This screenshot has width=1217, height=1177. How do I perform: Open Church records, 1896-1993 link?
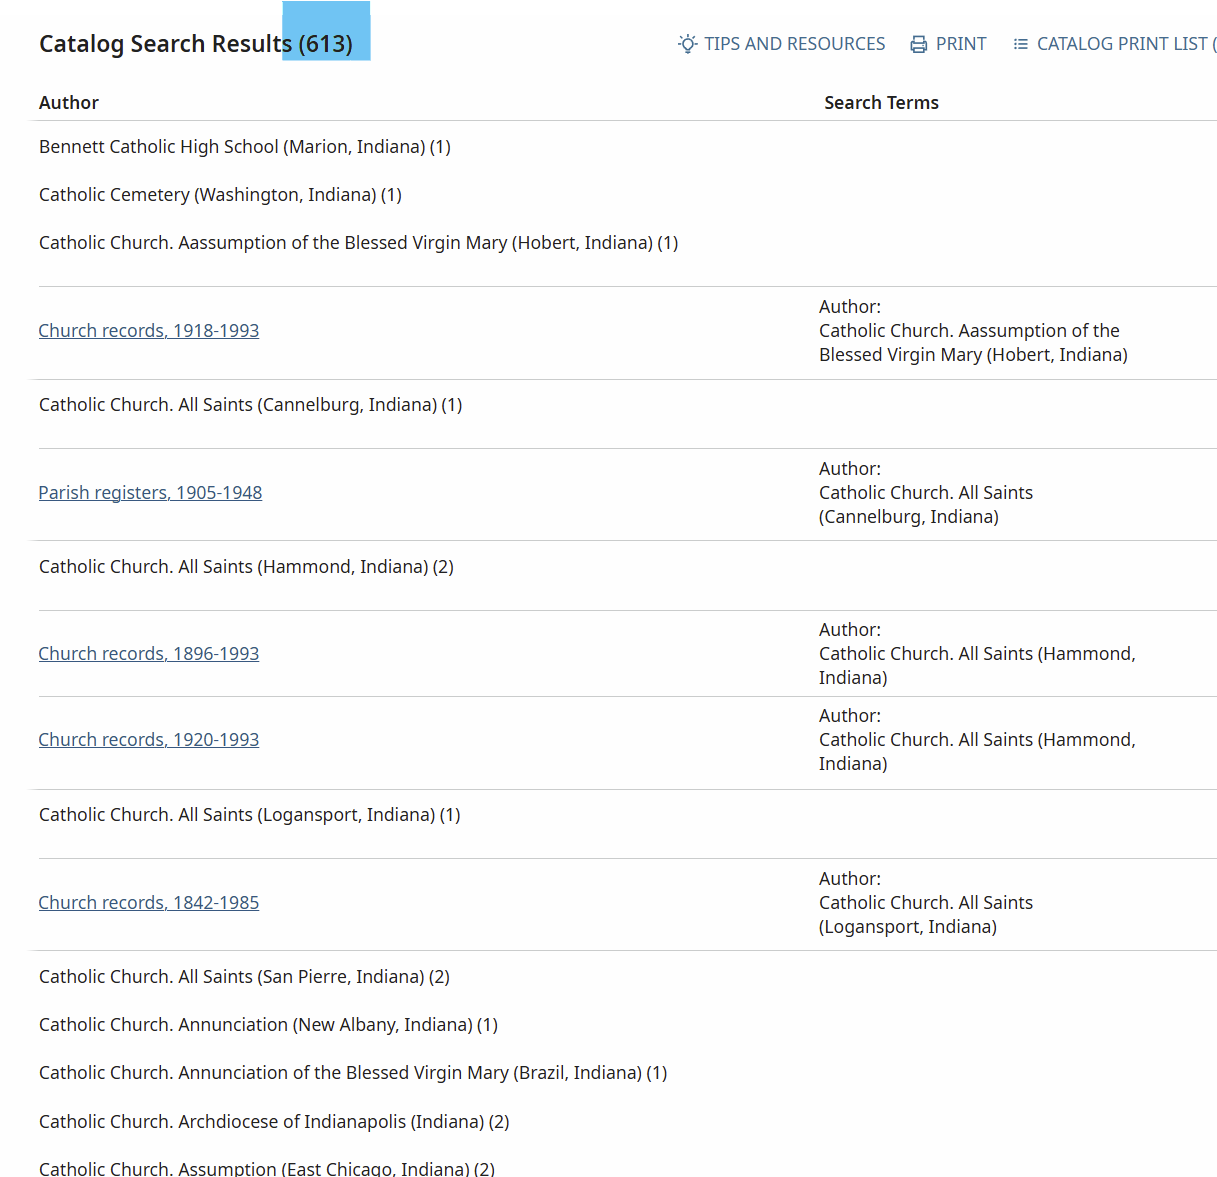149,654
